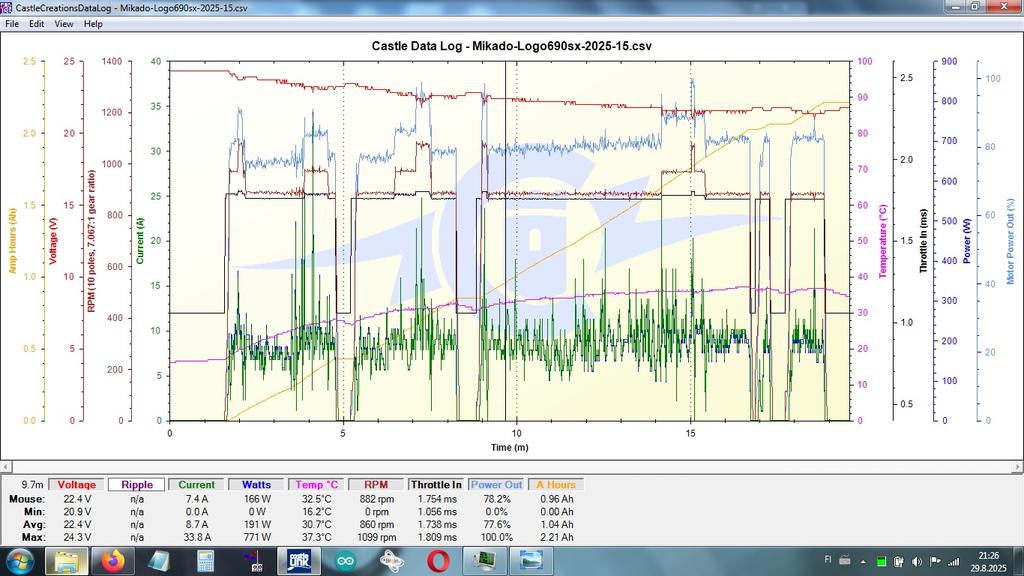Click the A Hours legend button

pos(555,485)
